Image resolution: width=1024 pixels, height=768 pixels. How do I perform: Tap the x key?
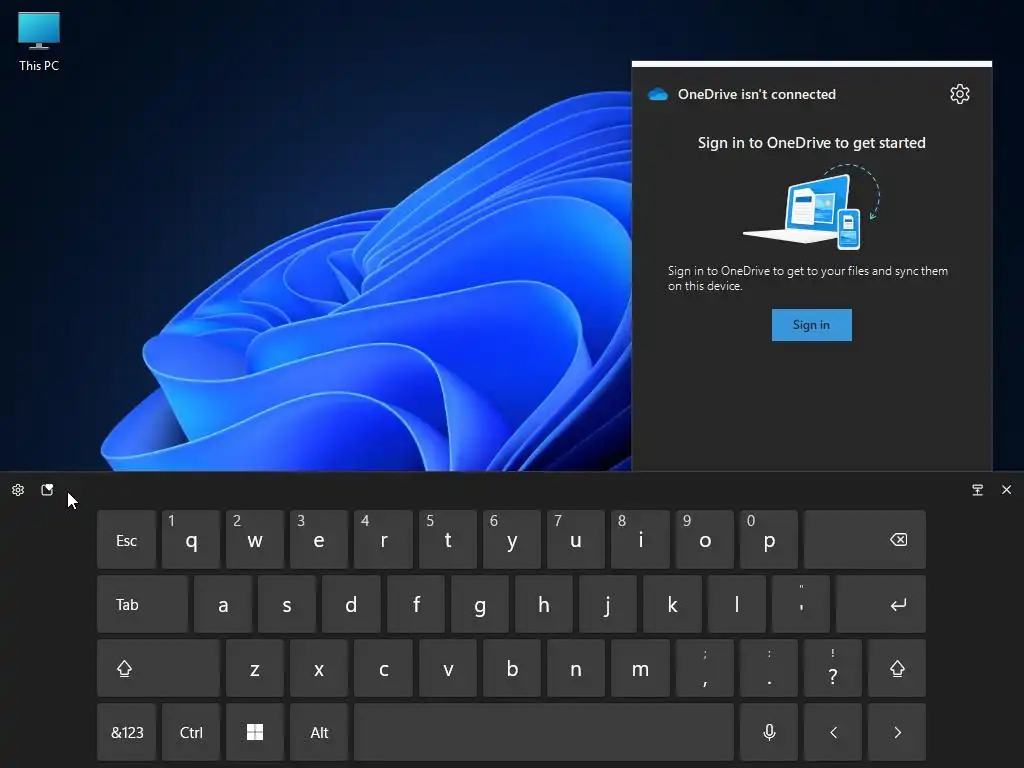[319, 668]
